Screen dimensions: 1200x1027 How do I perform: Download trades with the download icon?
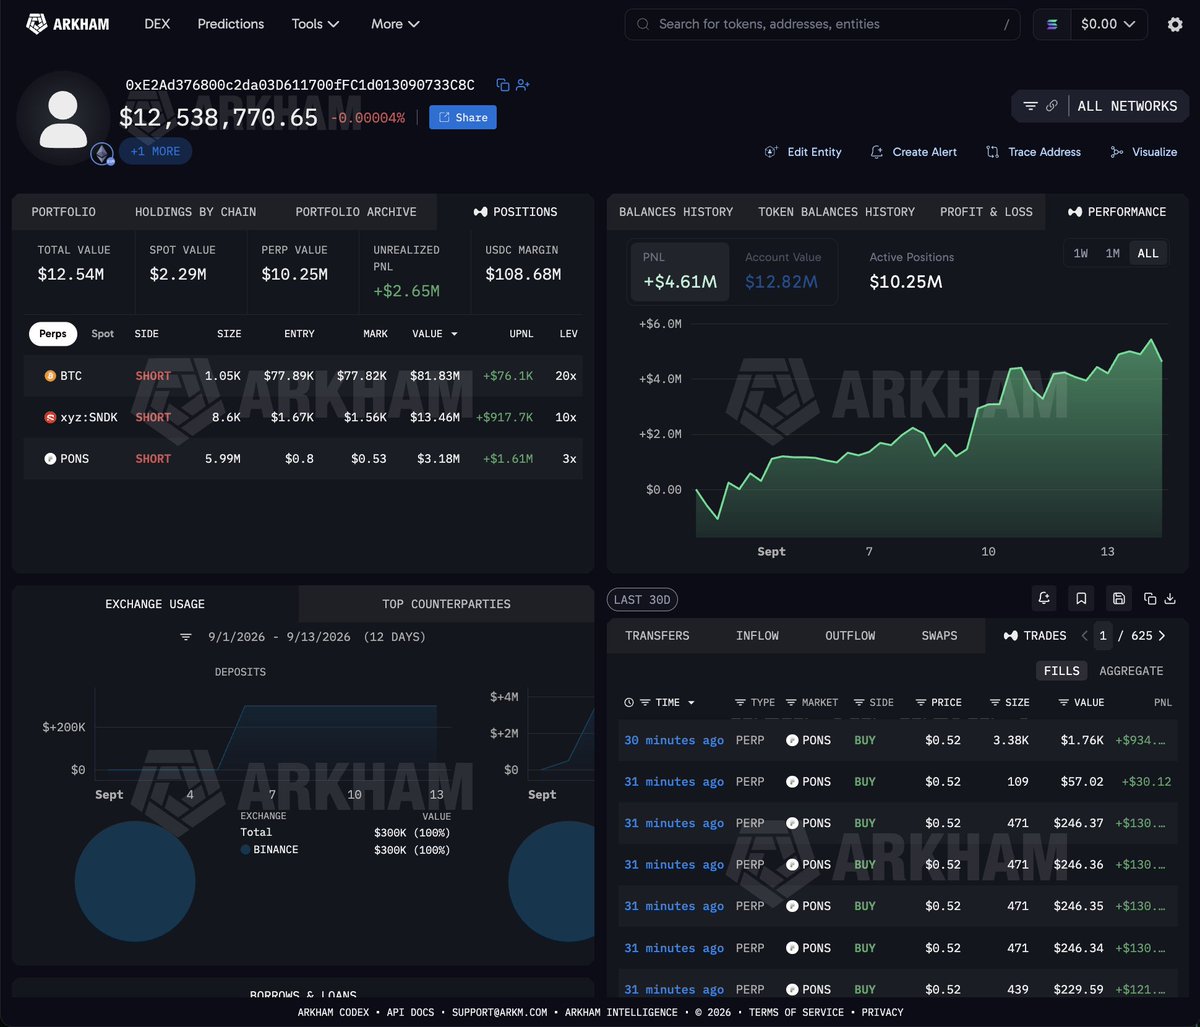(x=1170, y=599)
